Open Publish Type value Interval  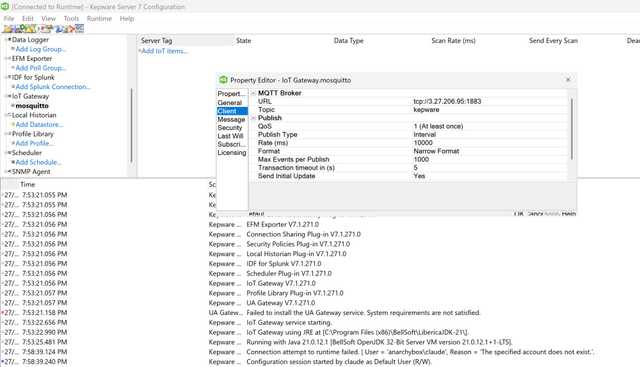pos(489,134)
